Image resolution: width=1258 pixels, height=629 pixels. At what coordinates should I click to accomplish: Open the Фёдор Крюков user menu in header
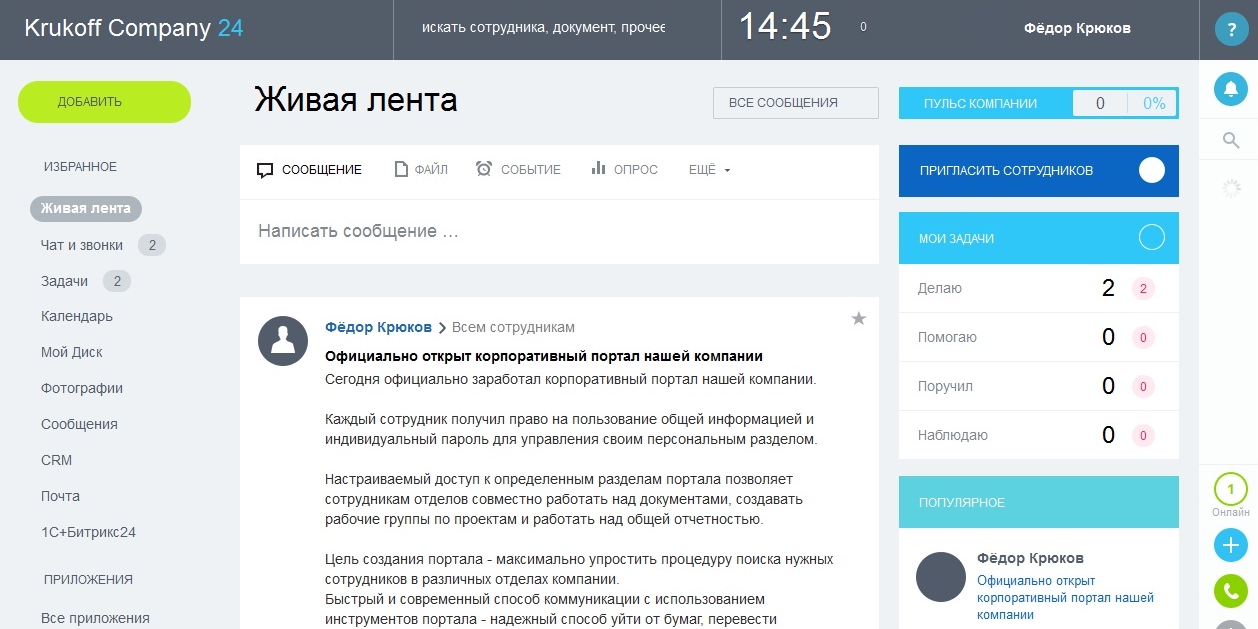tap(1078, 29)
